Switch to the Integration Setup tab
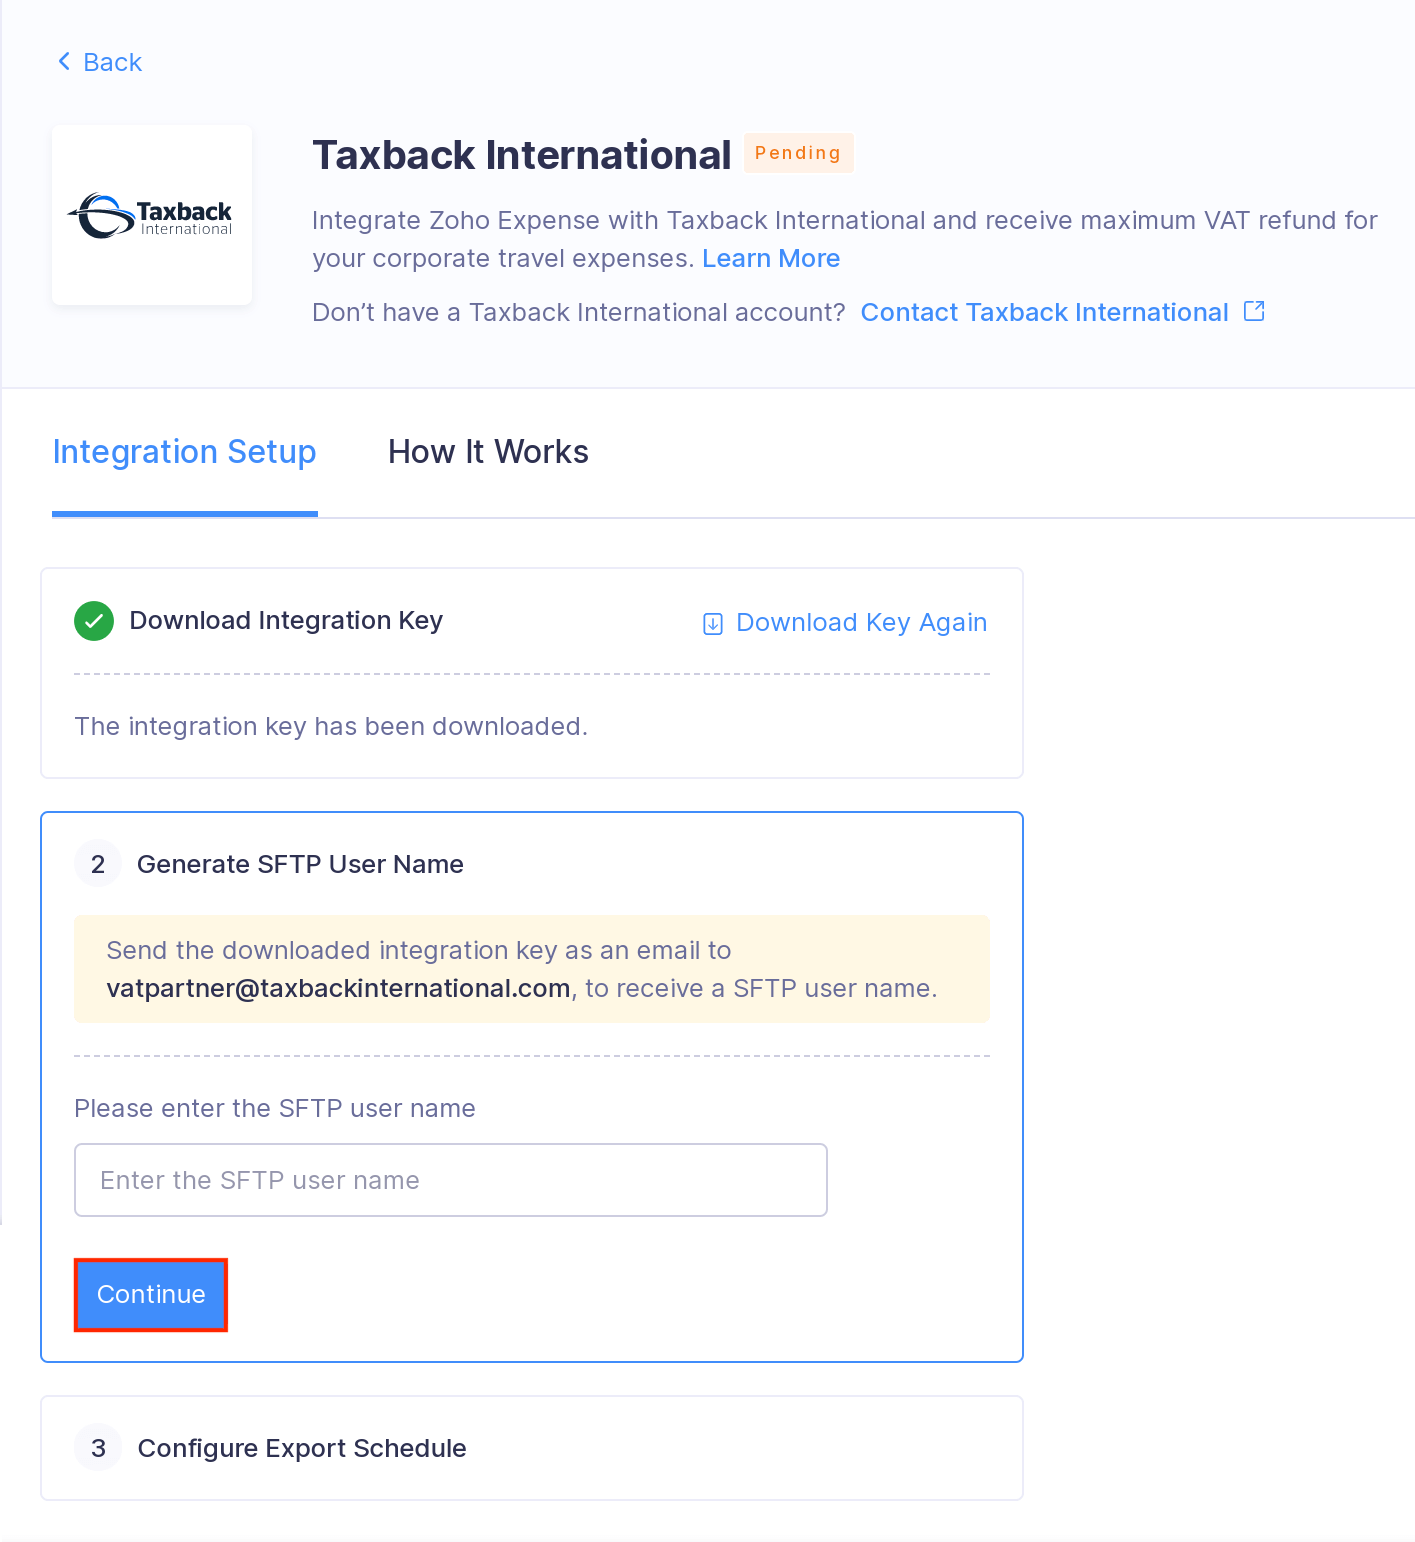The height and width of the screenshot is (1542, 1415). coord(184,452)
